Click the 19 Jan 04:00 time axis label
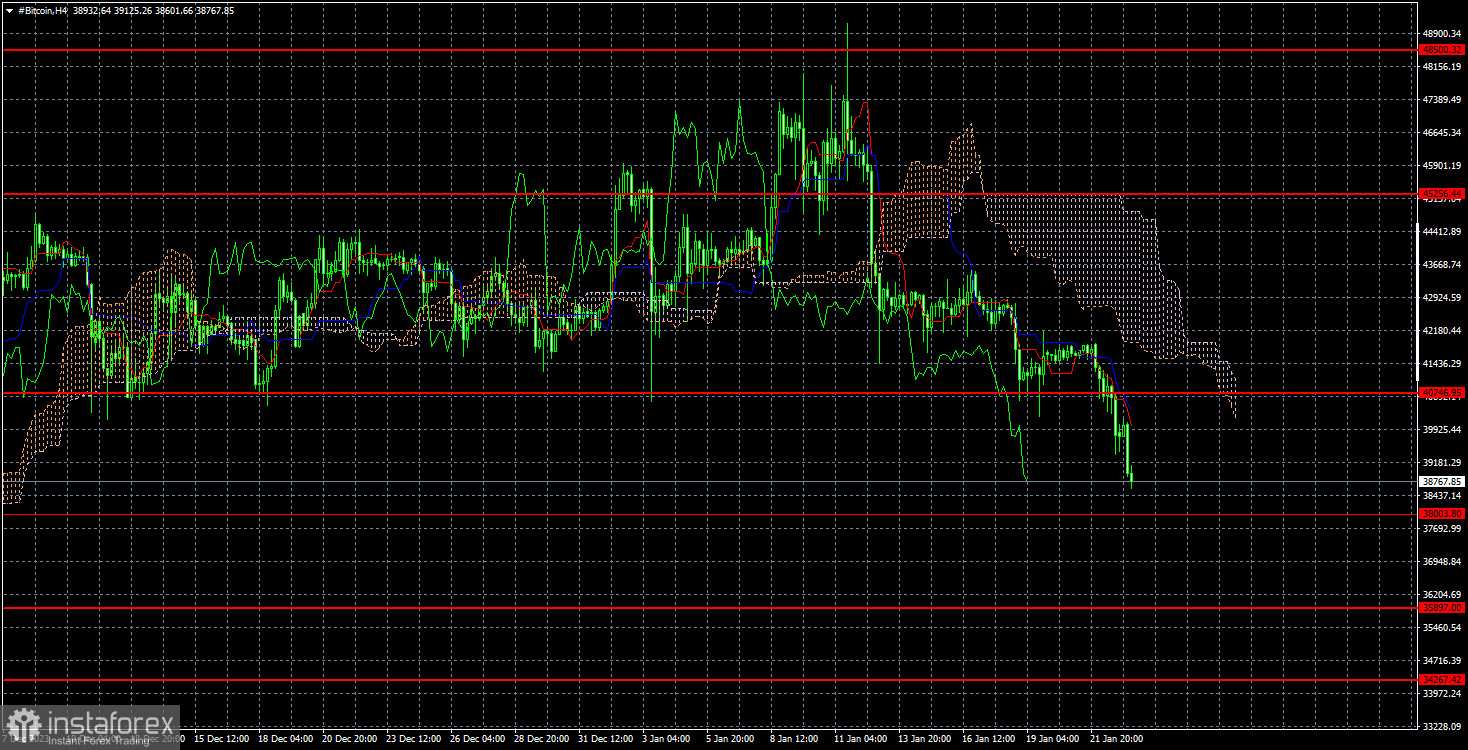Image resolution: width=1468 pixels, height=750 pixels. (1053, 739)
